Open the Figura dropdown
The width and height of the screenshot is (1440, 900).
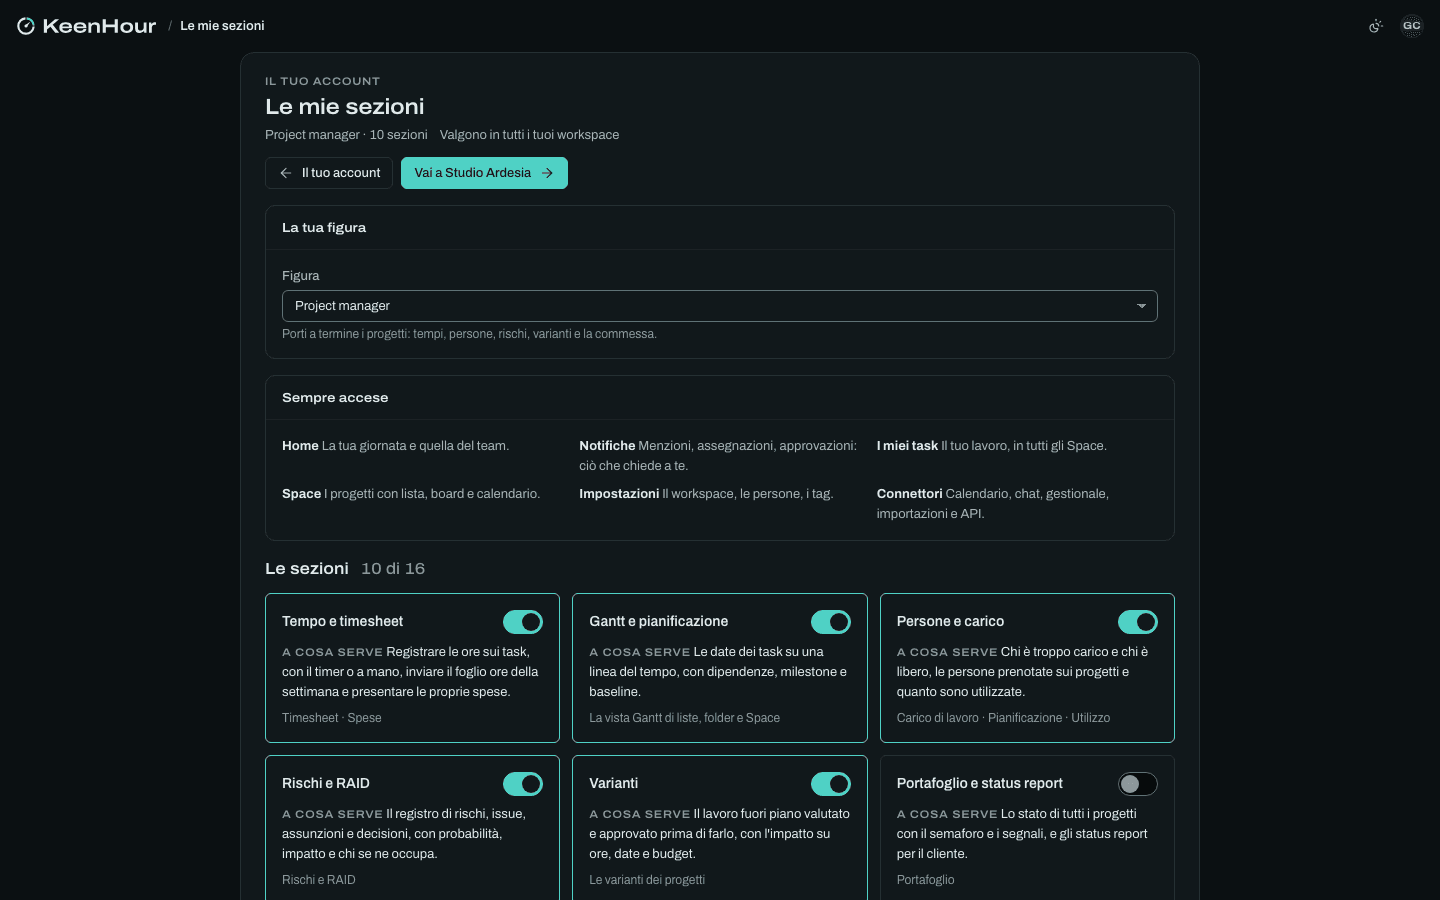click(720, 306)
